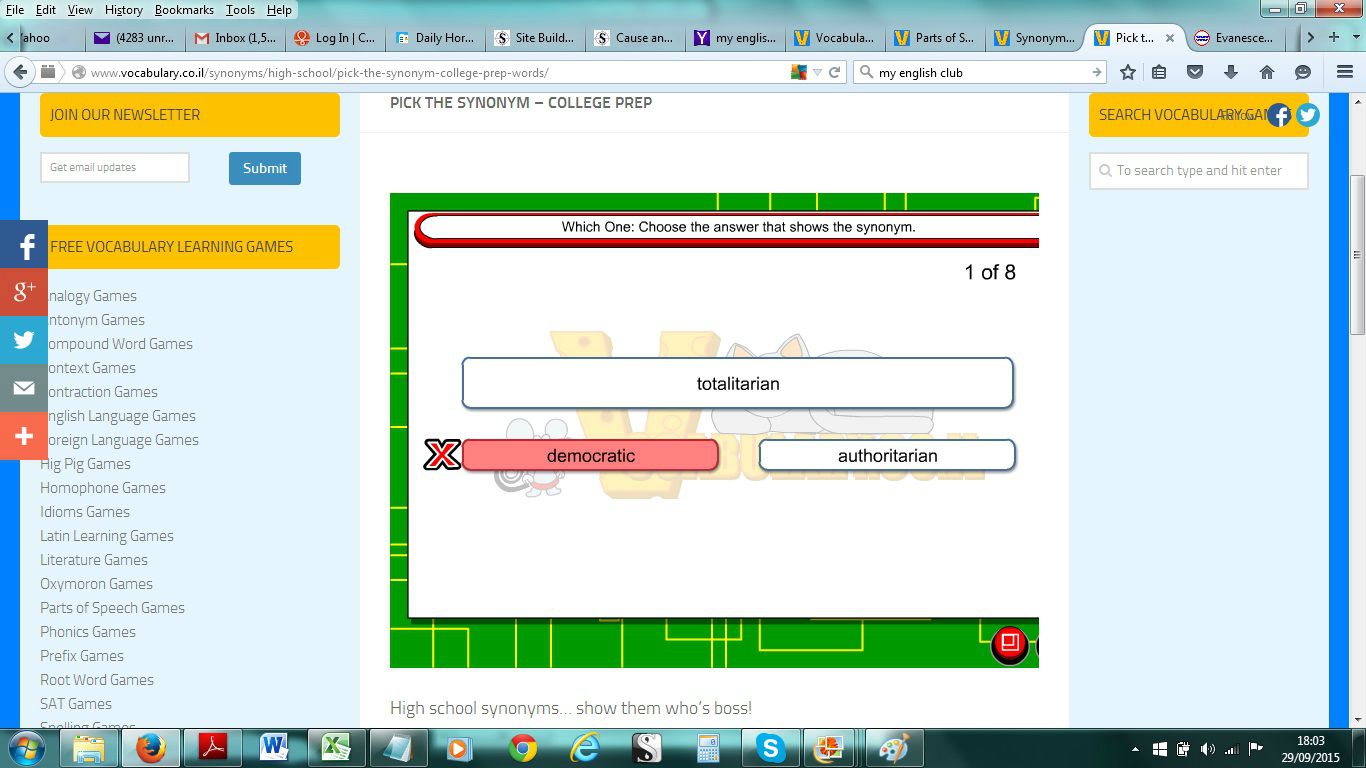Image resolution: width=1366 pixels, height=768 pixels.
Task: Click the Home toolbar icon
Action: pos(1267,72)
